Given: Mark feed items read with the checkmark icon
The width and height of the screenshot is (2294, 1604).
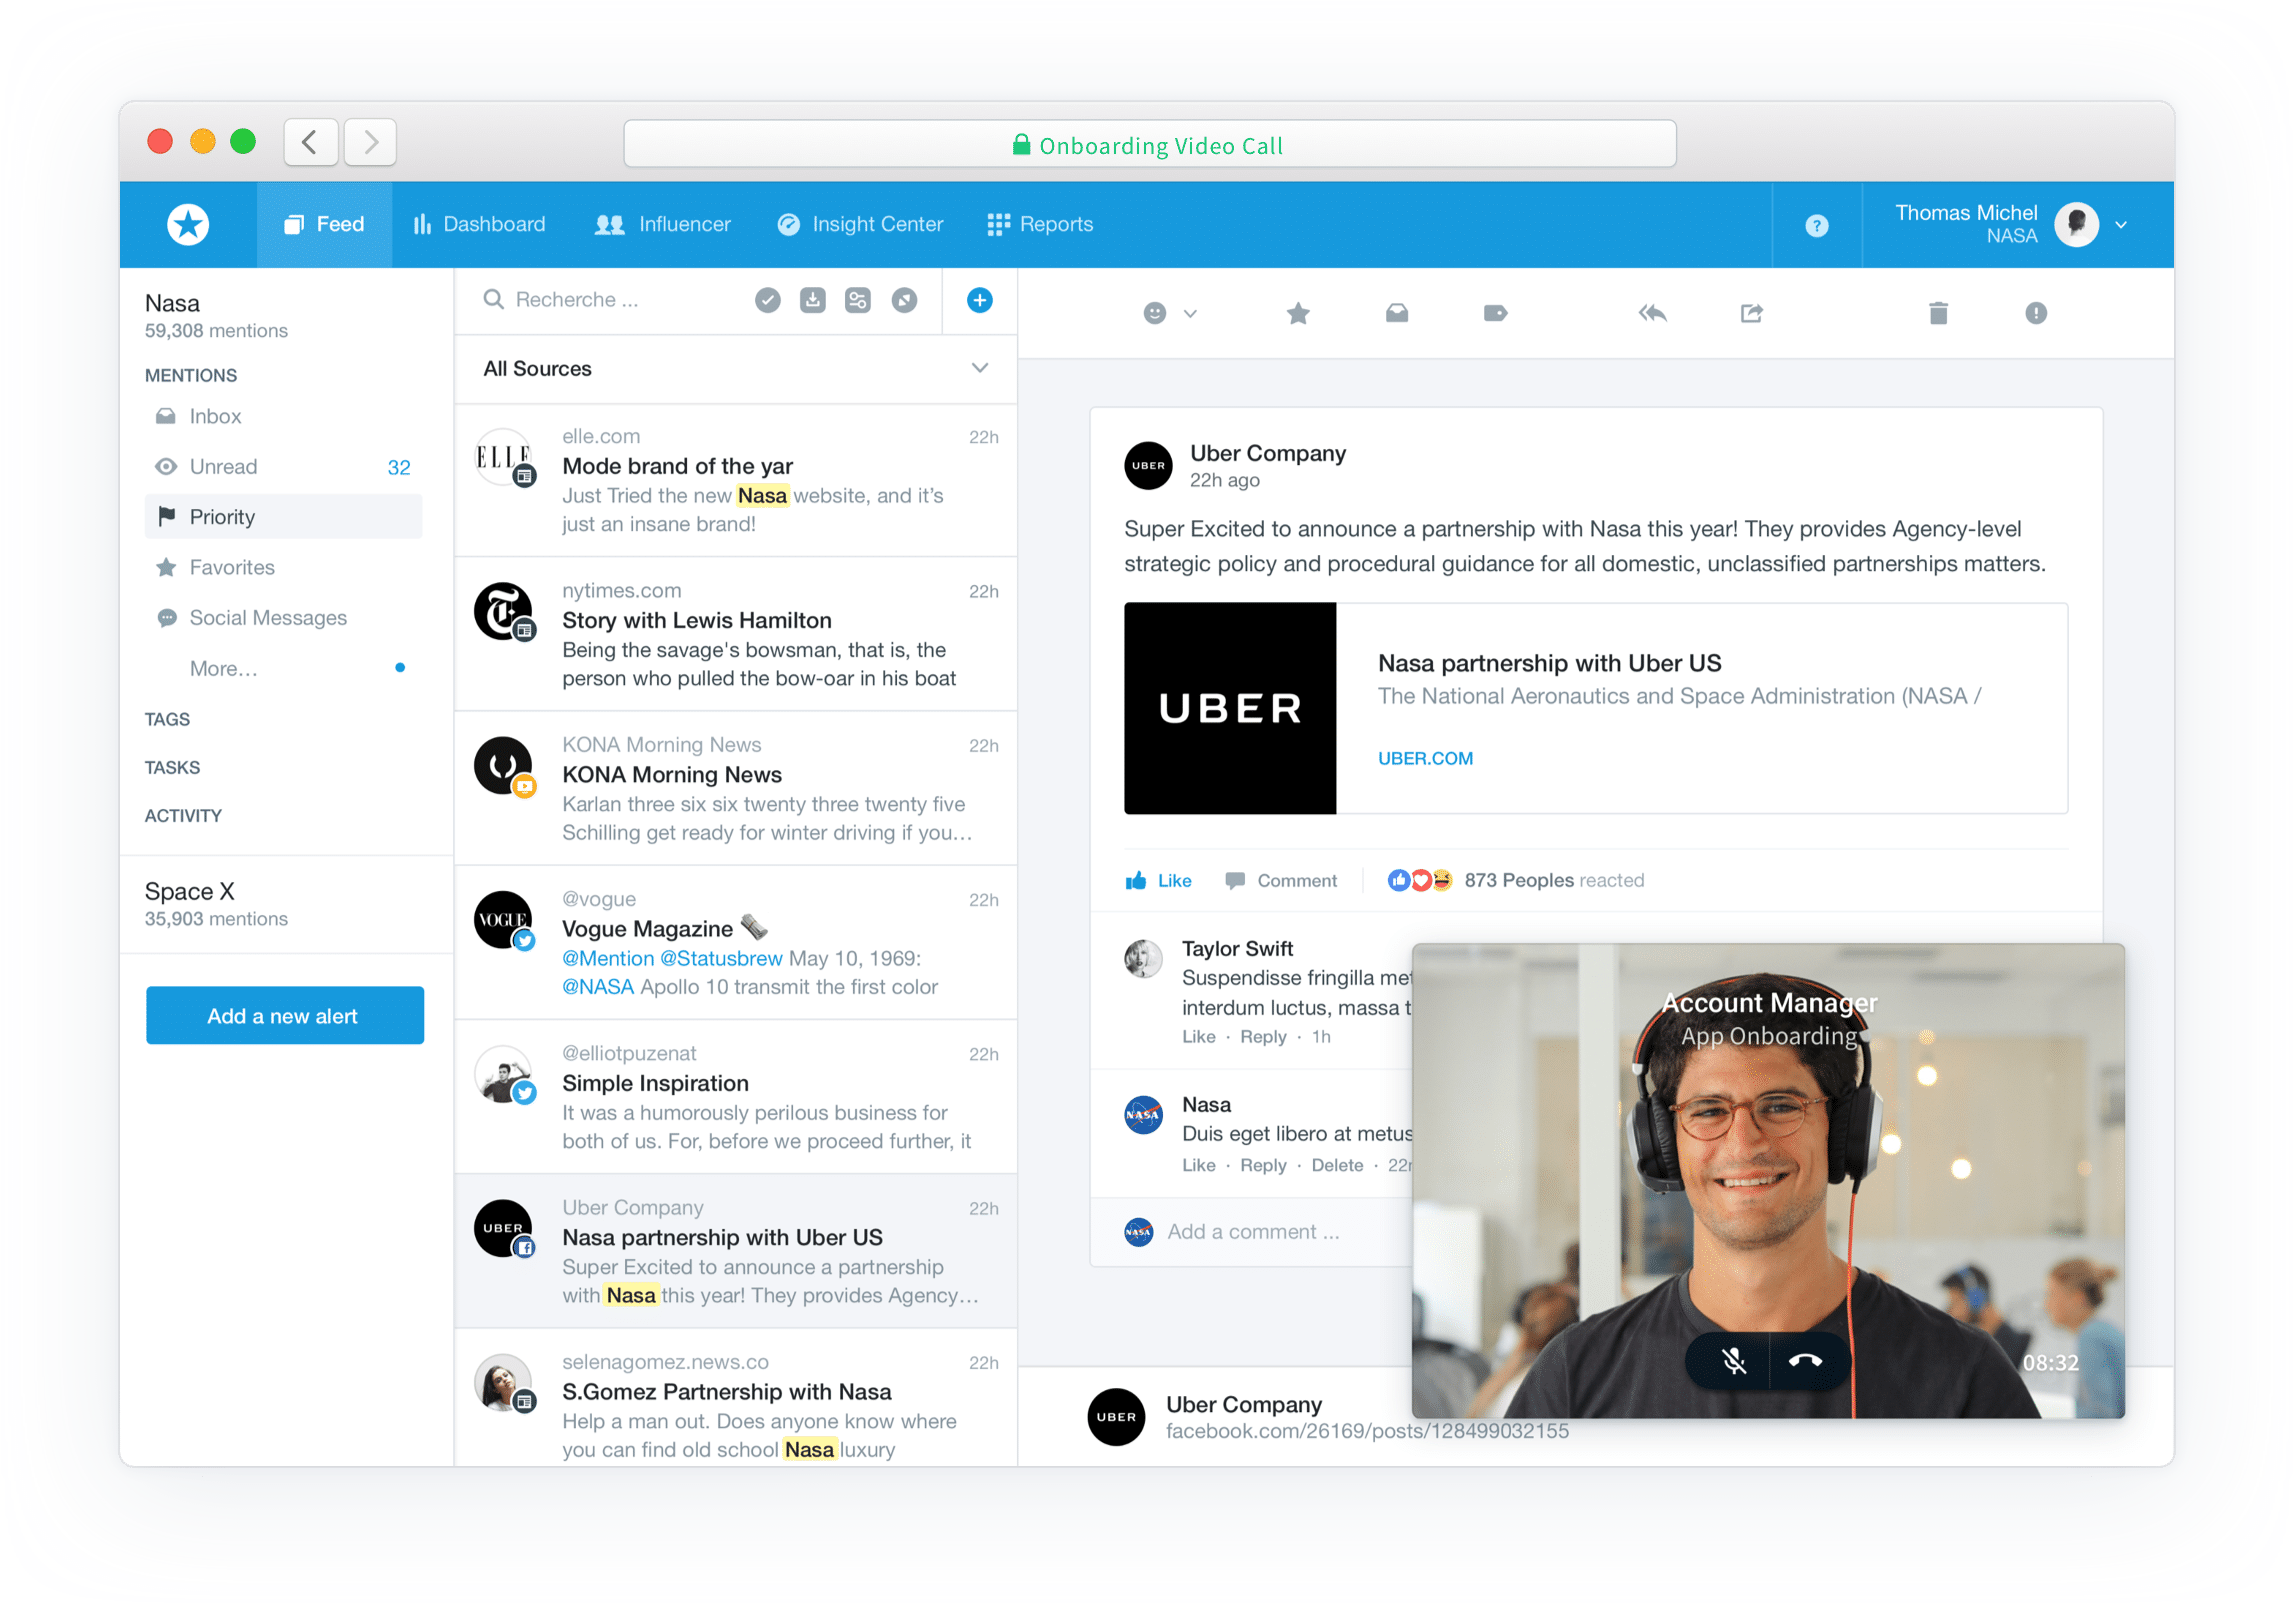Looking at the screenshot, I should click(767, 300).
